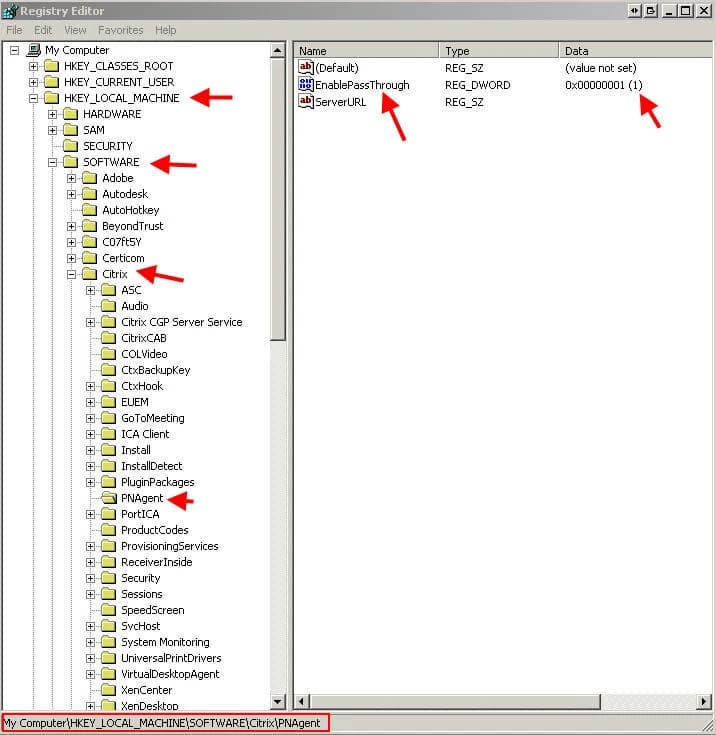716x735 pixels.
Task: Select the System Monitoring key
Action: pyautogui.click(x=165, y=642)
